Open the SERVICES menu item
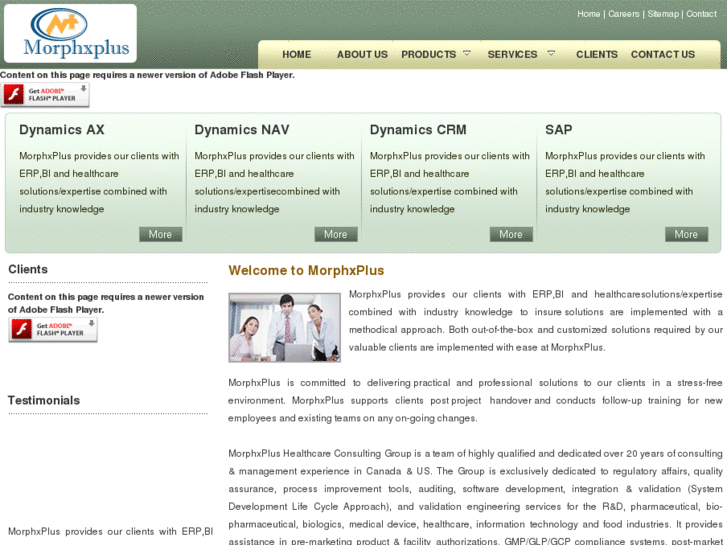The height and width of the screenshot is (545, 727). click(x=512, y=54)
